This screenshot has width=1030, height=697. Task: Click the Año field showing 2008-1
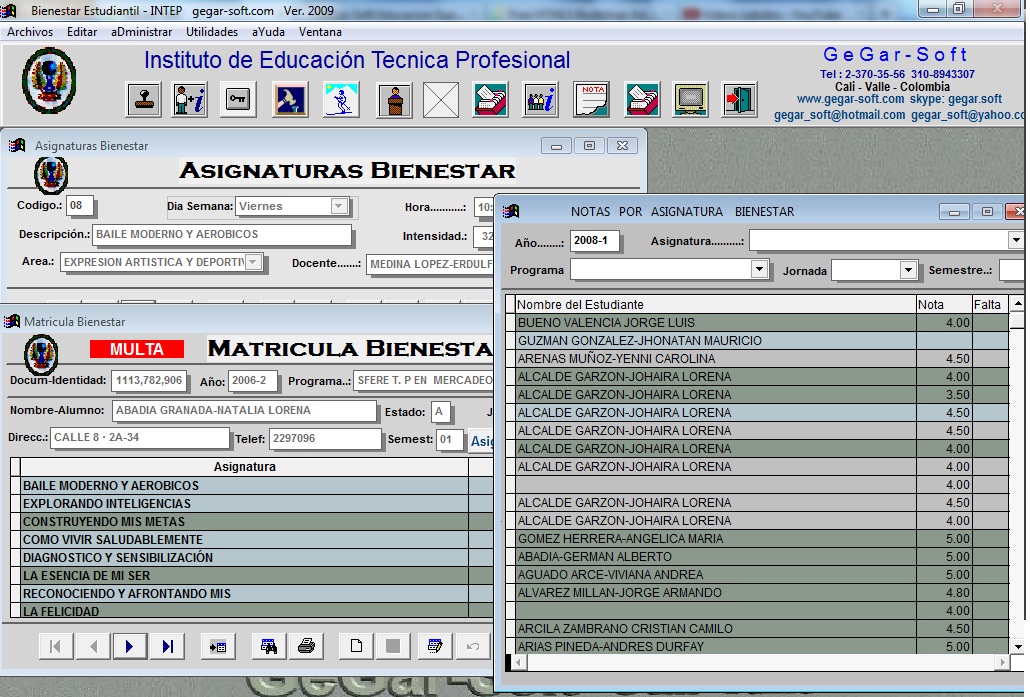(596, 241)
